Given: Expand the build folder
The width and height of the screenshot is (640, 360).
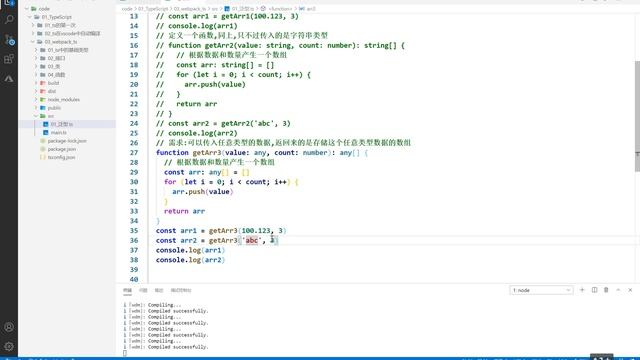Looking at the screenshot, I should point(36,83).
